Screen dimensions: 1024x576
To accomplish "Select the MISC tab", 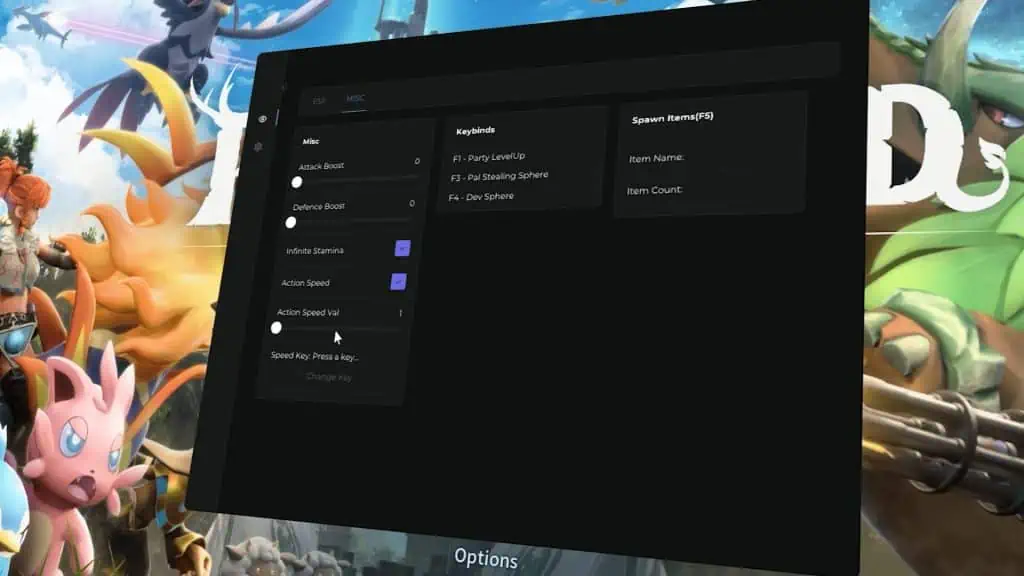I will click(355, 99).
